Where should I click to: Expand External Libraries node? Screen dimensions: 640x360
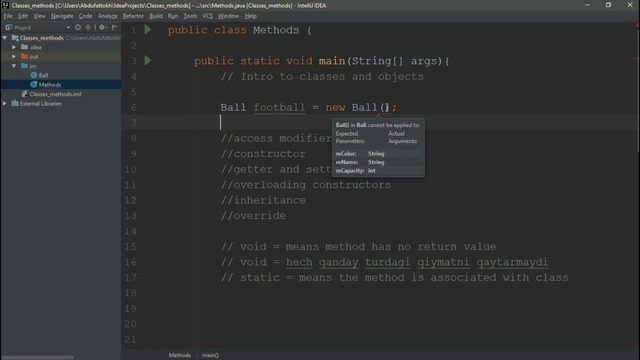[x=5, y=103]
